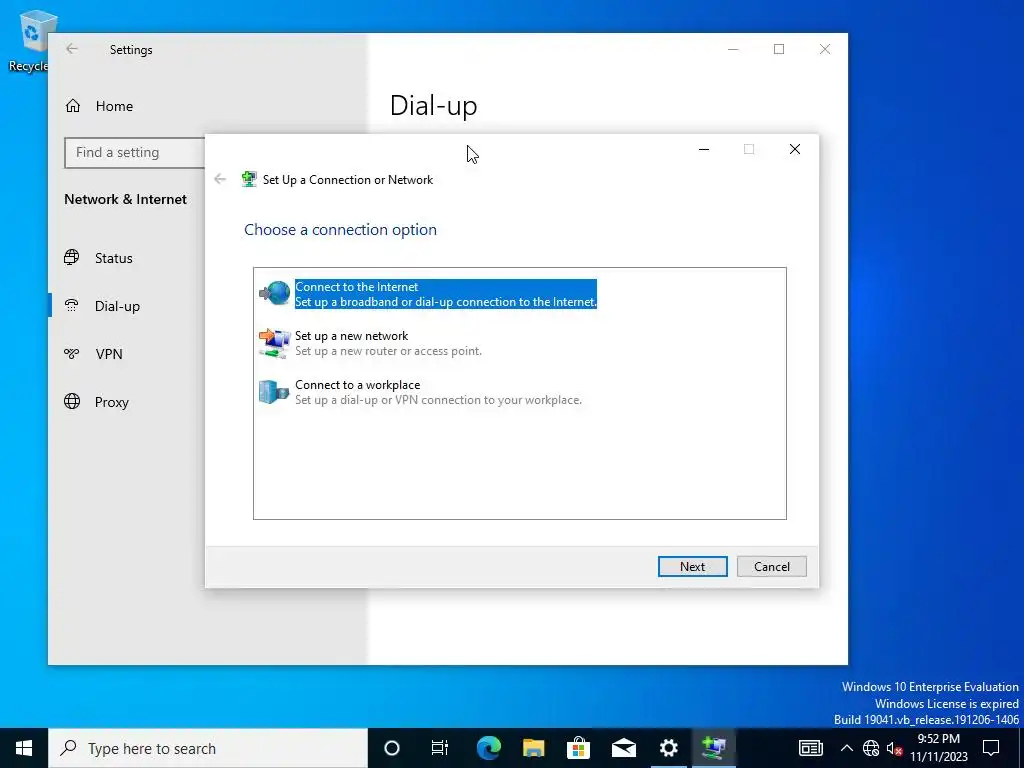Go back using the wizard back arrow

coord(220,179)
